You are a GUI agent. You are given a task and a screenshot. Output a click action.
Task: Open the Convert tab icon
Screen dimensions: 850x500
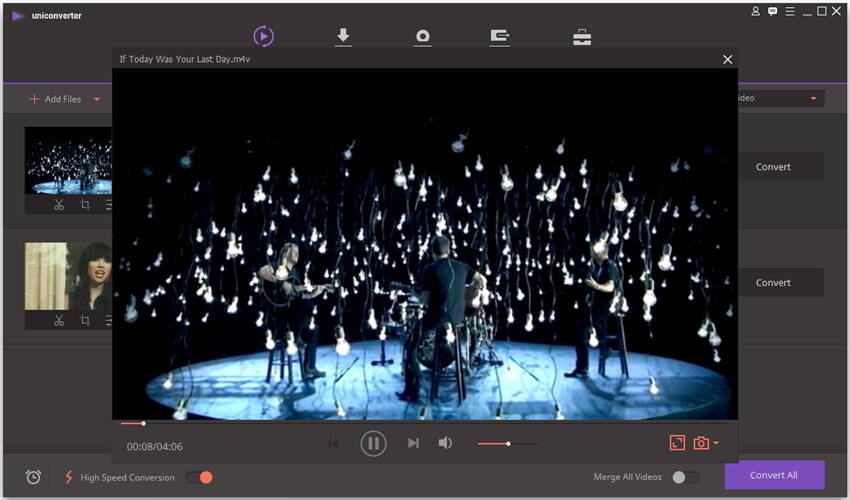click(263, 36)
